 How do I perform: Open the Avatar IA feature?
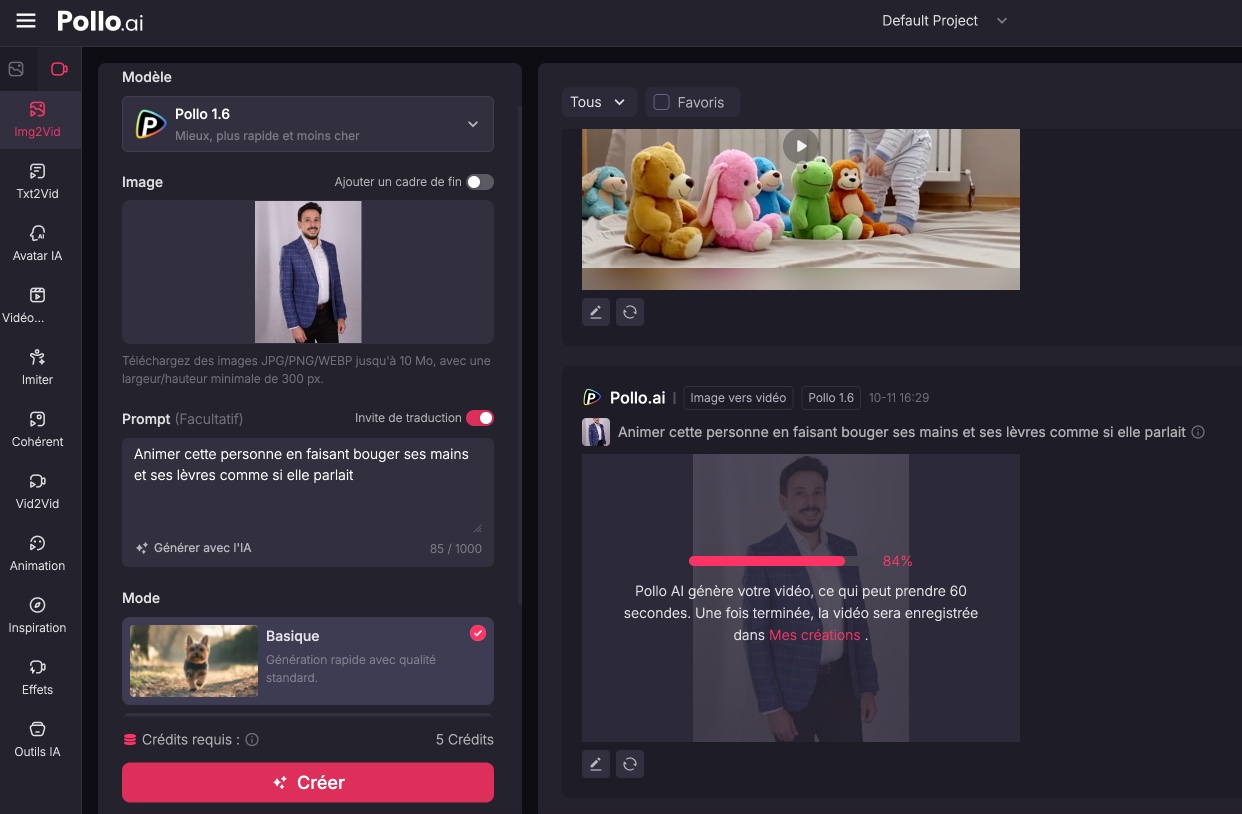[x=37, y=243]
